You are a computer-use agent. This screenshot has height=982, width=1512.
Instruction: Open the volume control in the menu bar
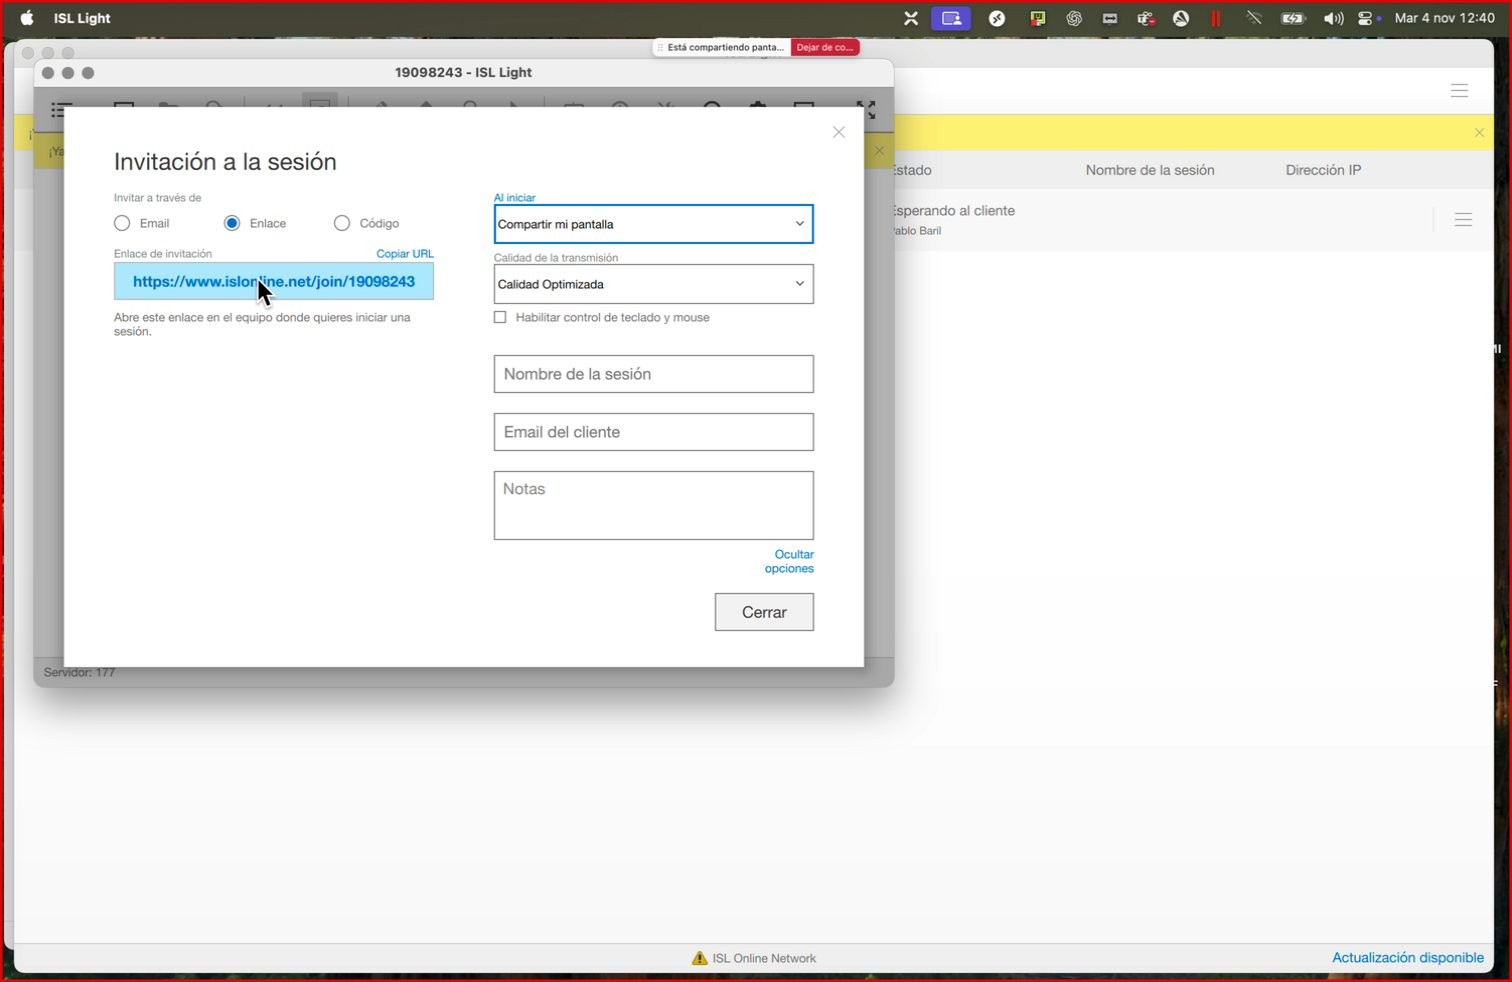[x=1332, y=18]
